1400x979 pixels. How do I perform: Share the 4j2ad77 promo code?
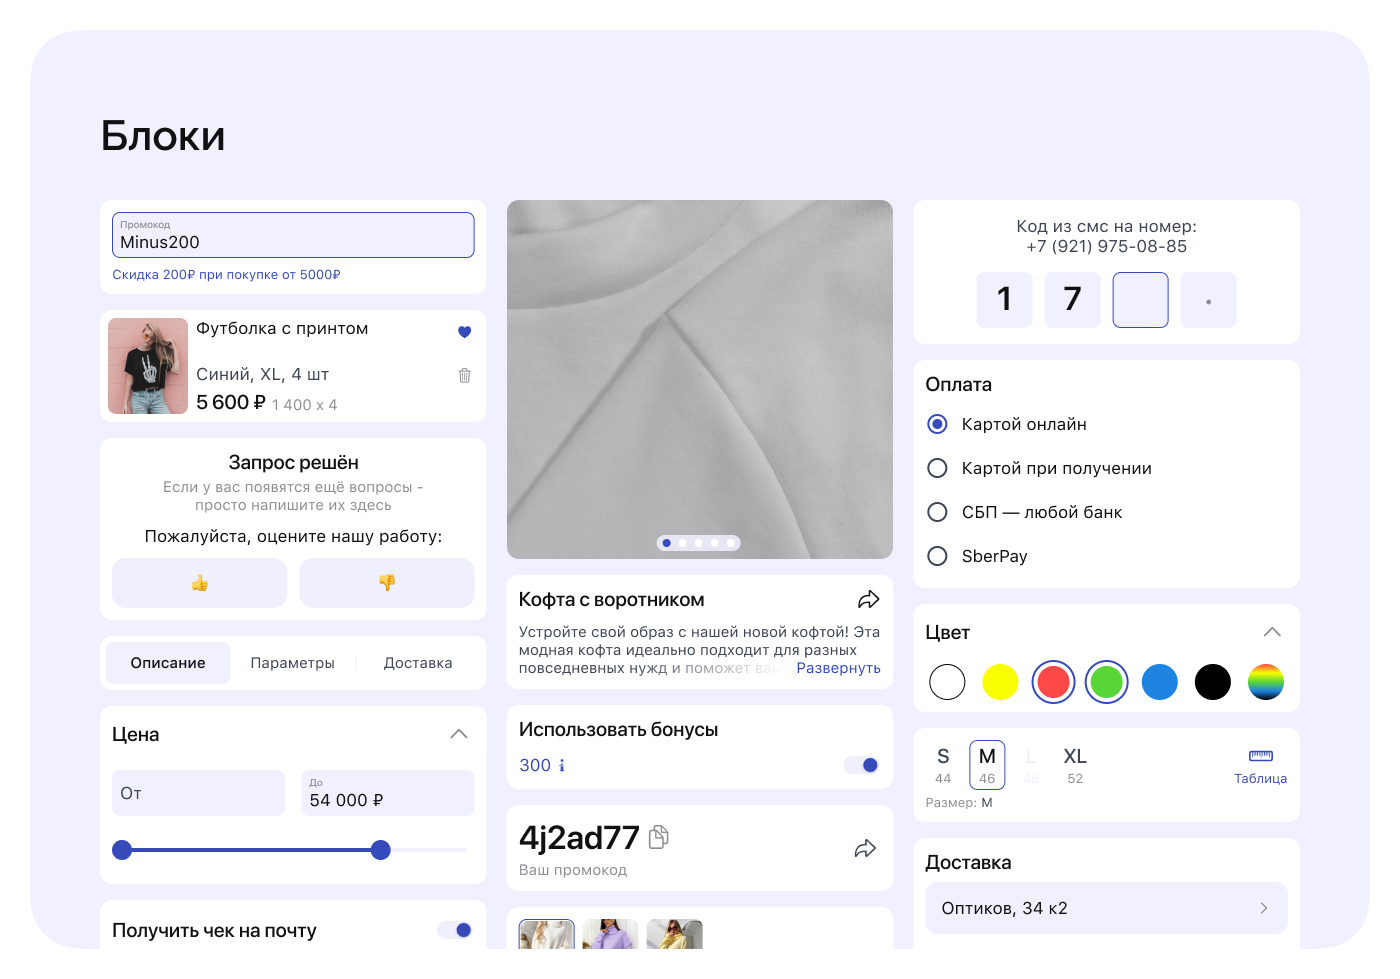pos(865,849)
